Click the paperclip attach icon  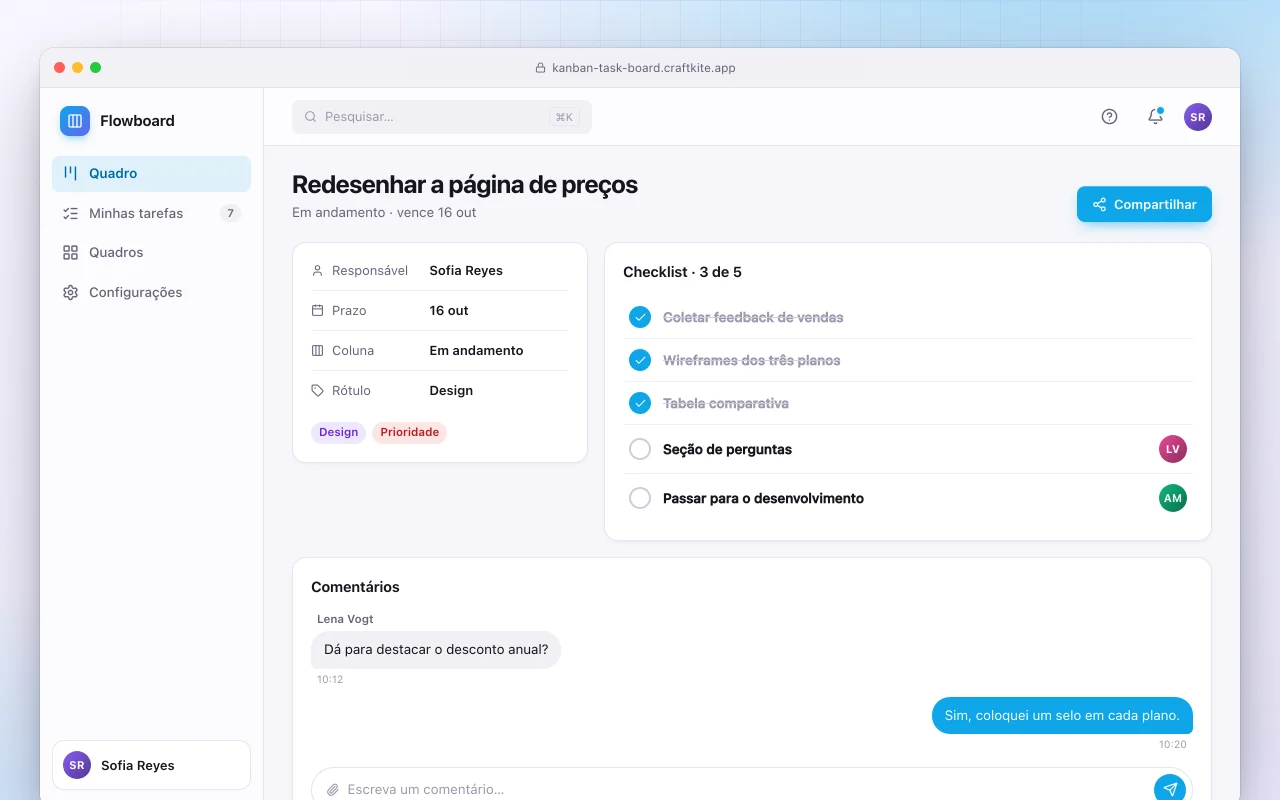coord(333,790)
